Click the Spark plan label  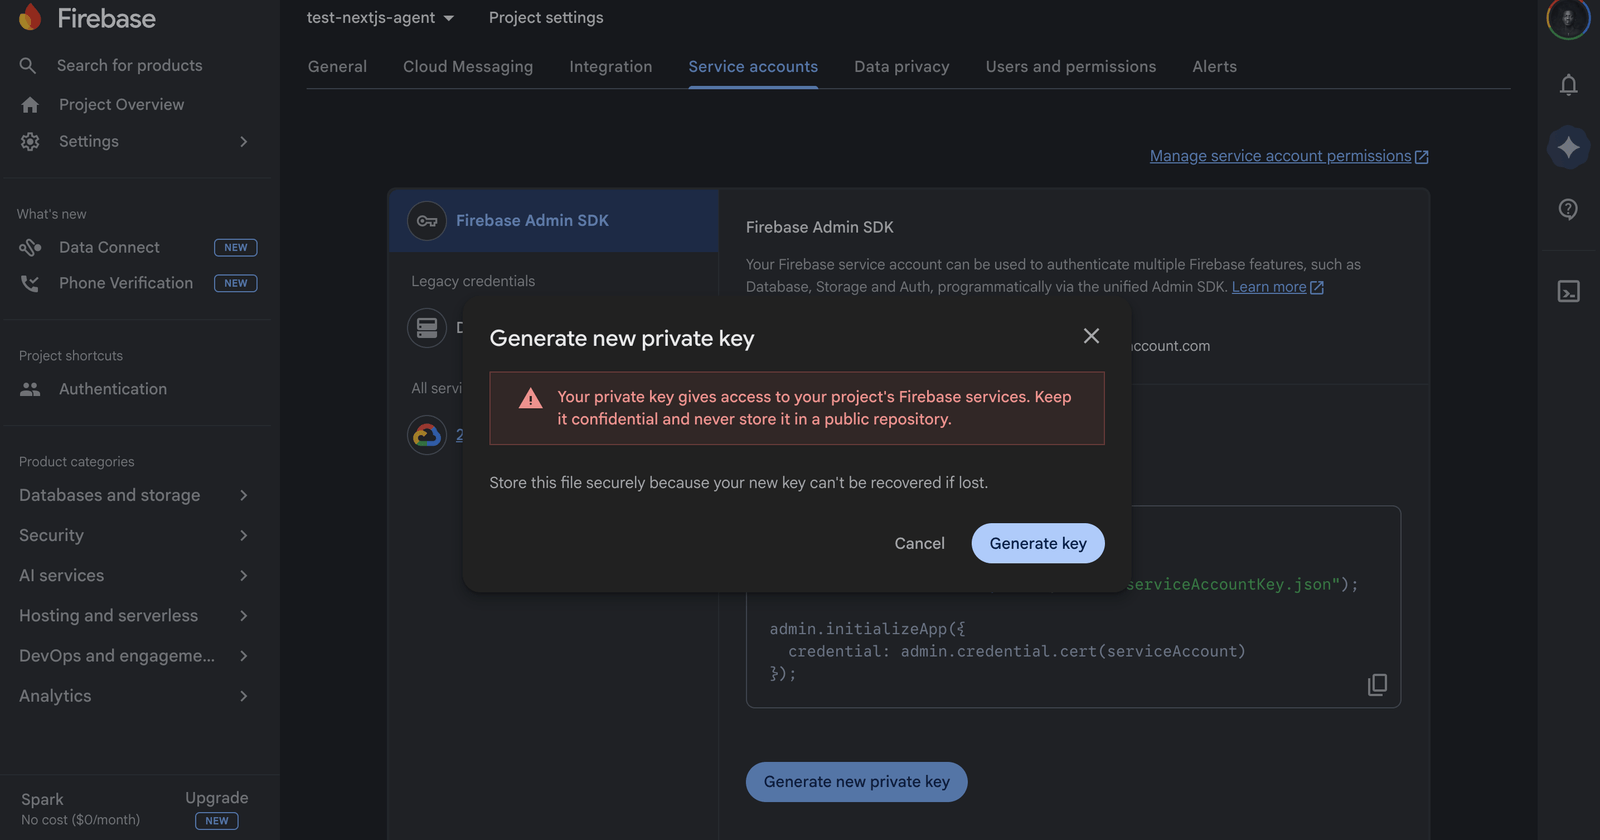pos(42,799)
